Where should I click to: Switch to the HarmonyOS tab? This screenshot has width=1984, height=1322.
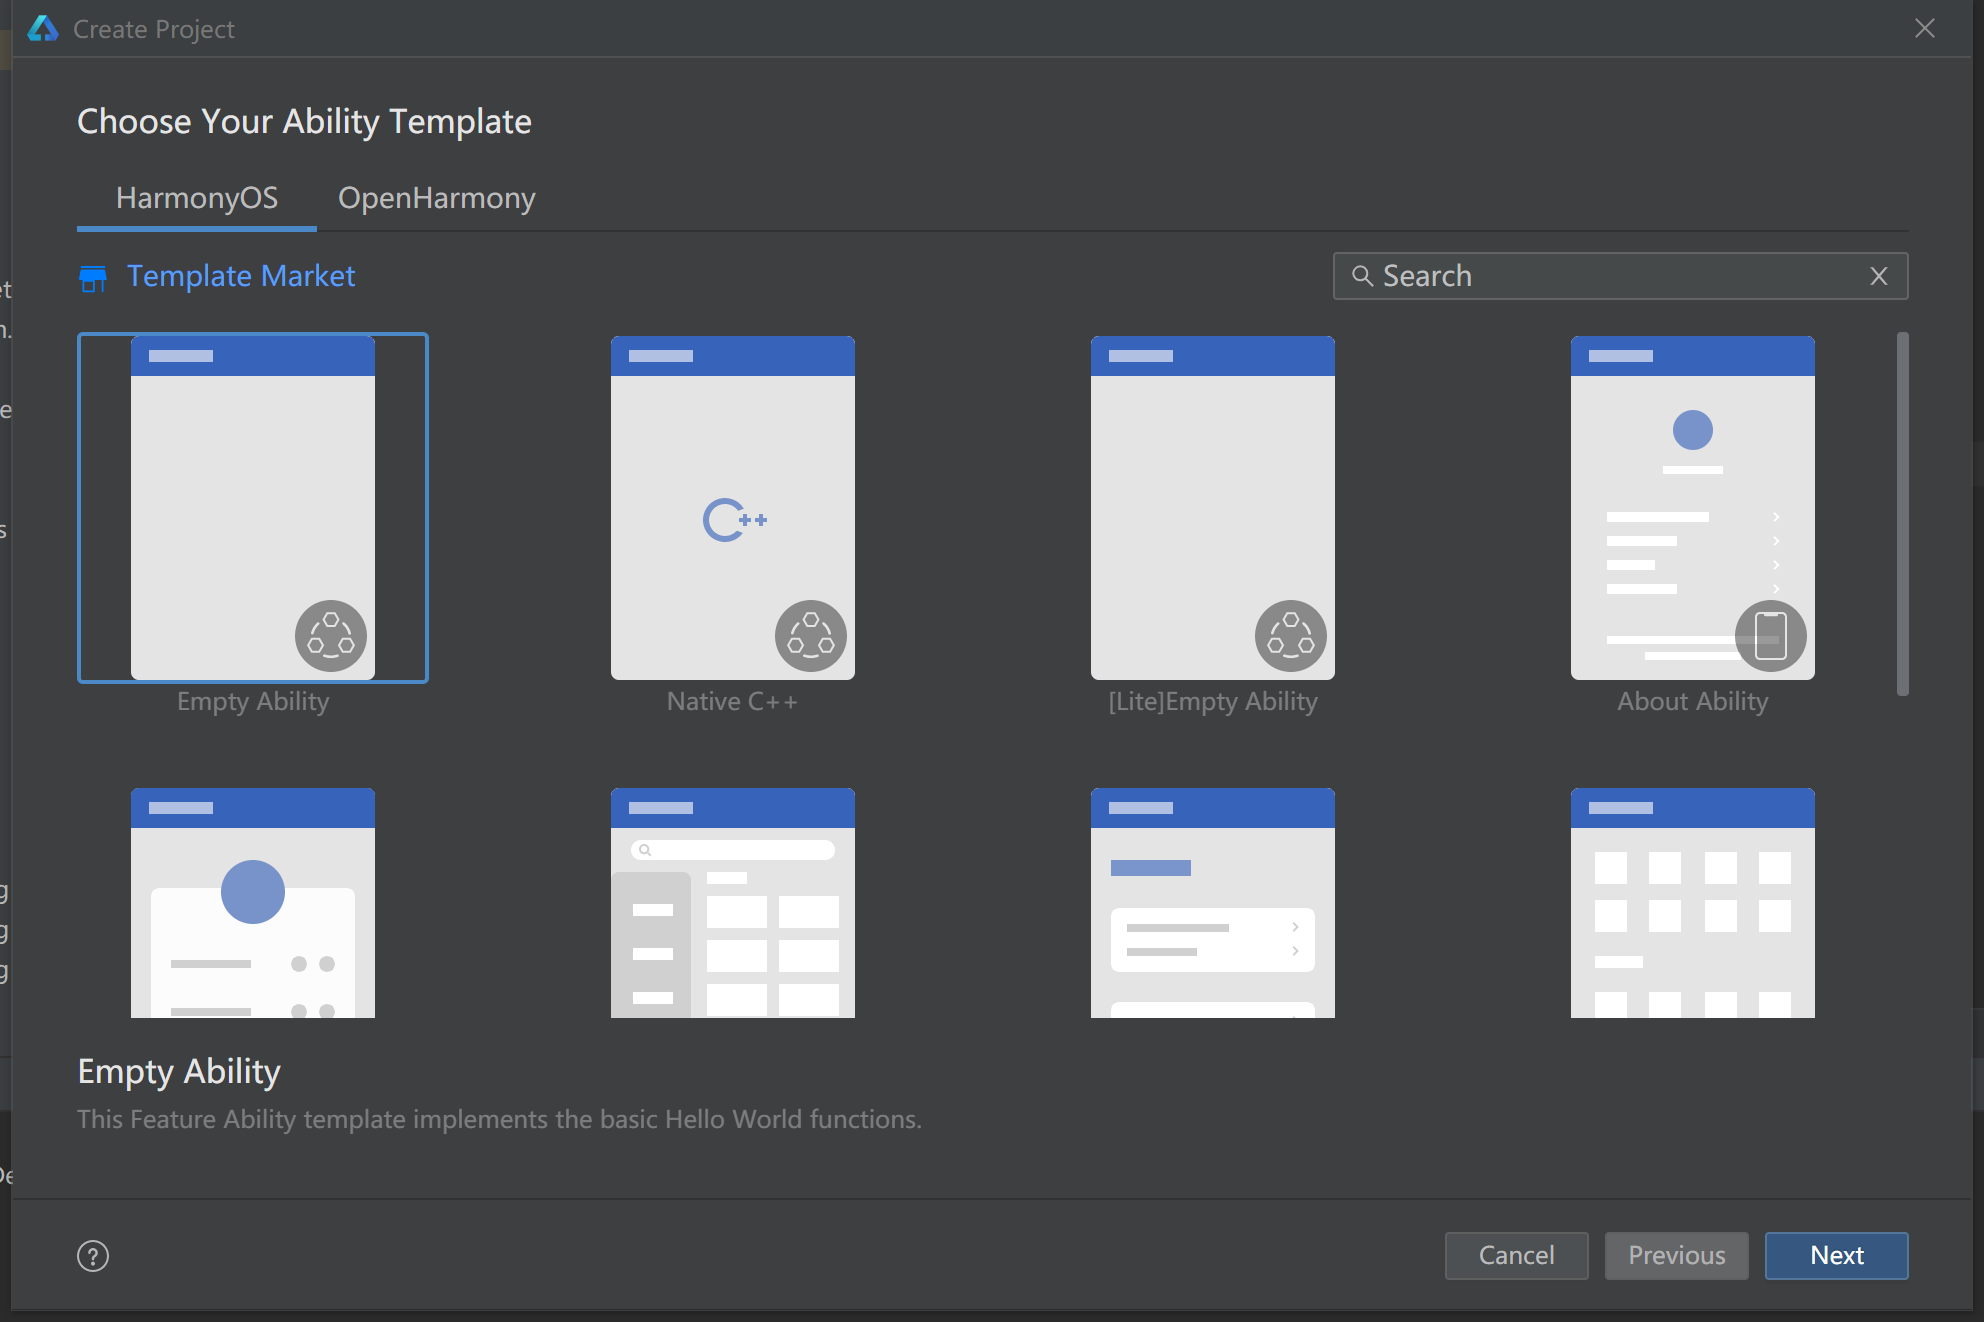point(197,198)
